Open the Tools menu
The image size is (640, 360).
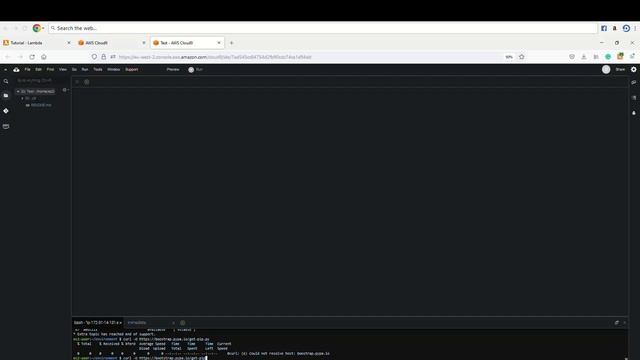tap(98, 69)
